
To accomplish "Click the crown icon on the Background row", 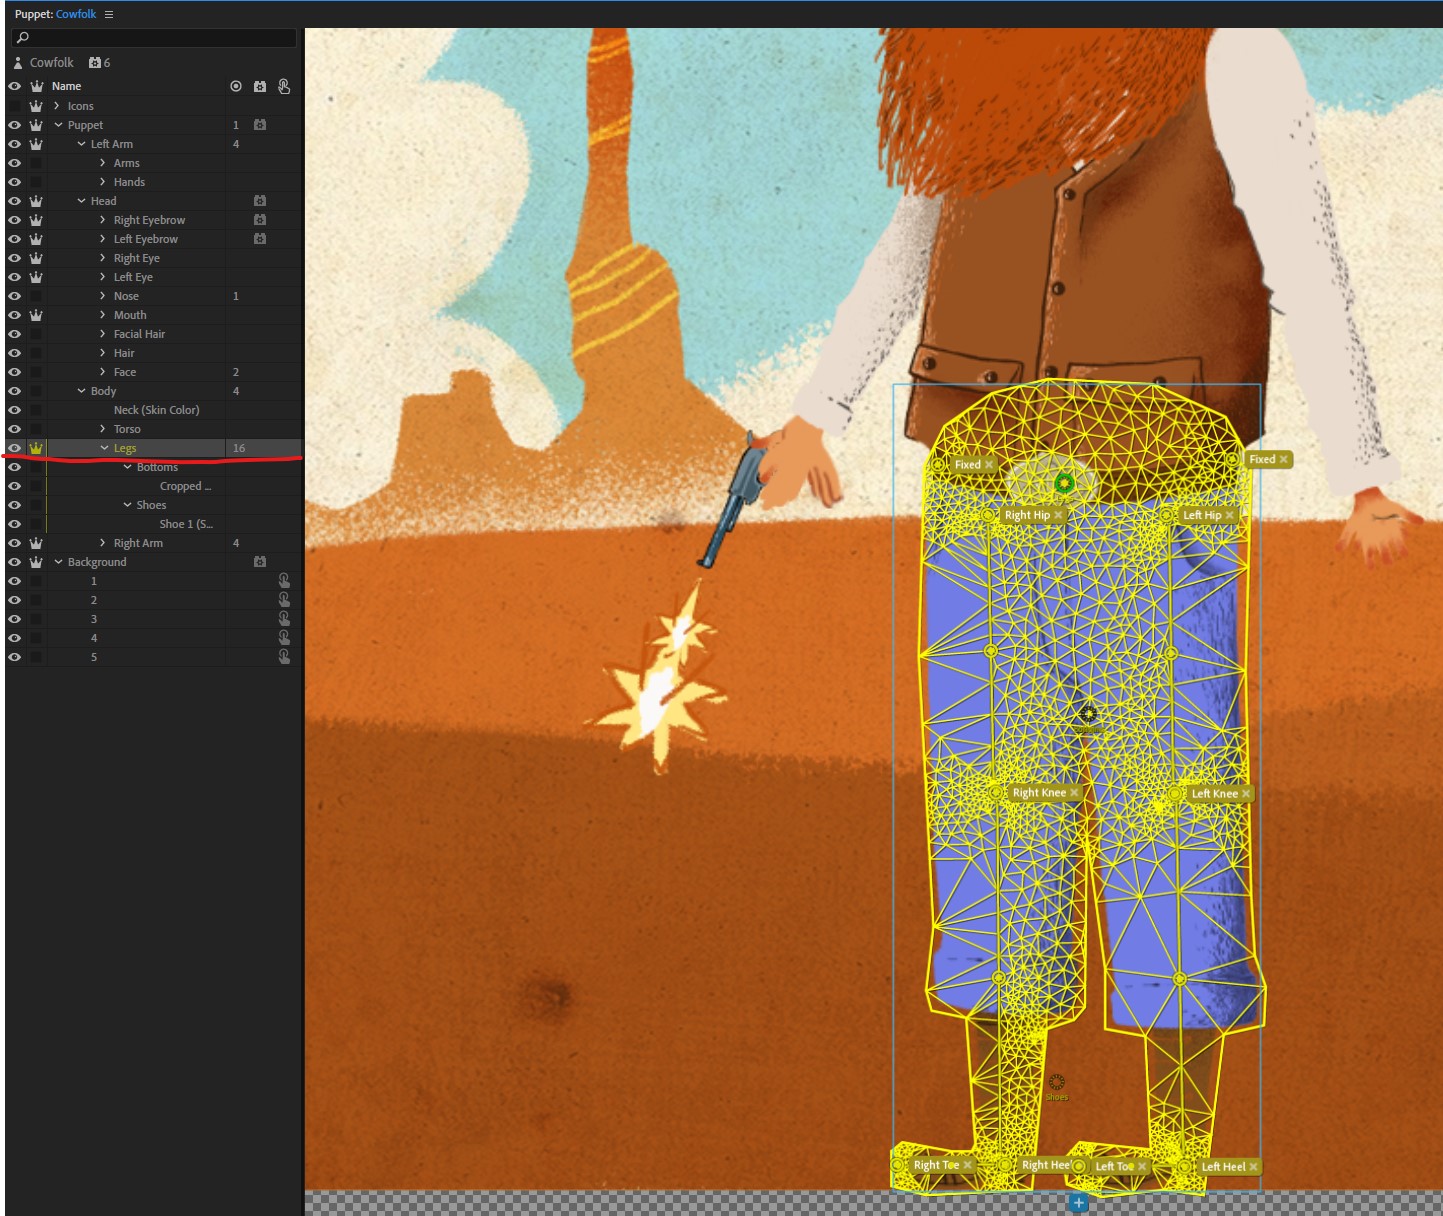I will pyautogui.click(x=36, y=561).
